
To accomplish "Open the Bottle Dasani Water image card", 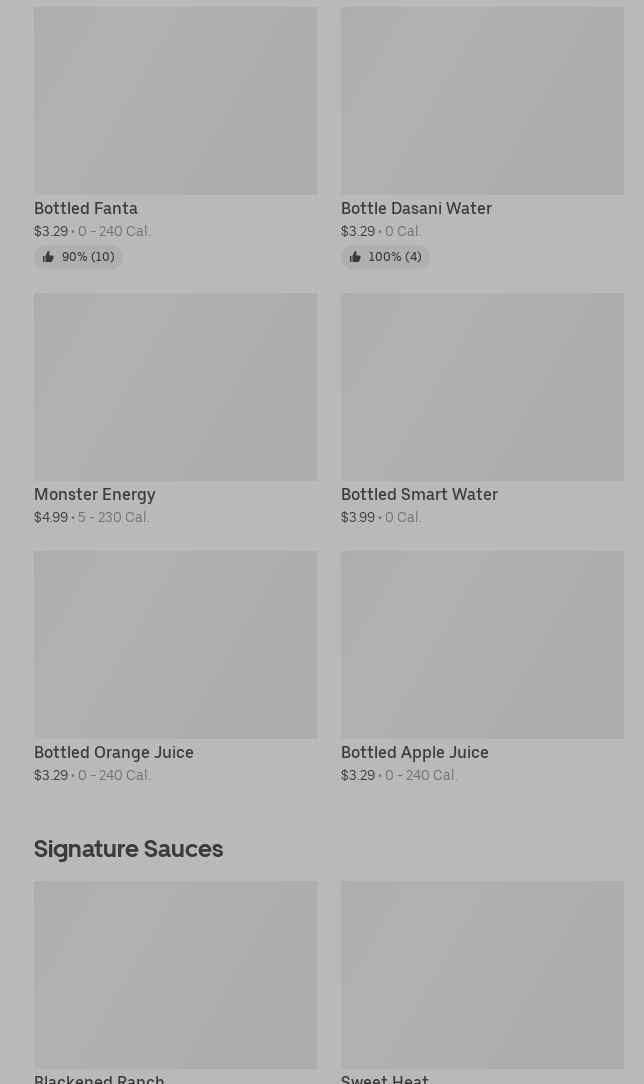I will click(482, 101).
